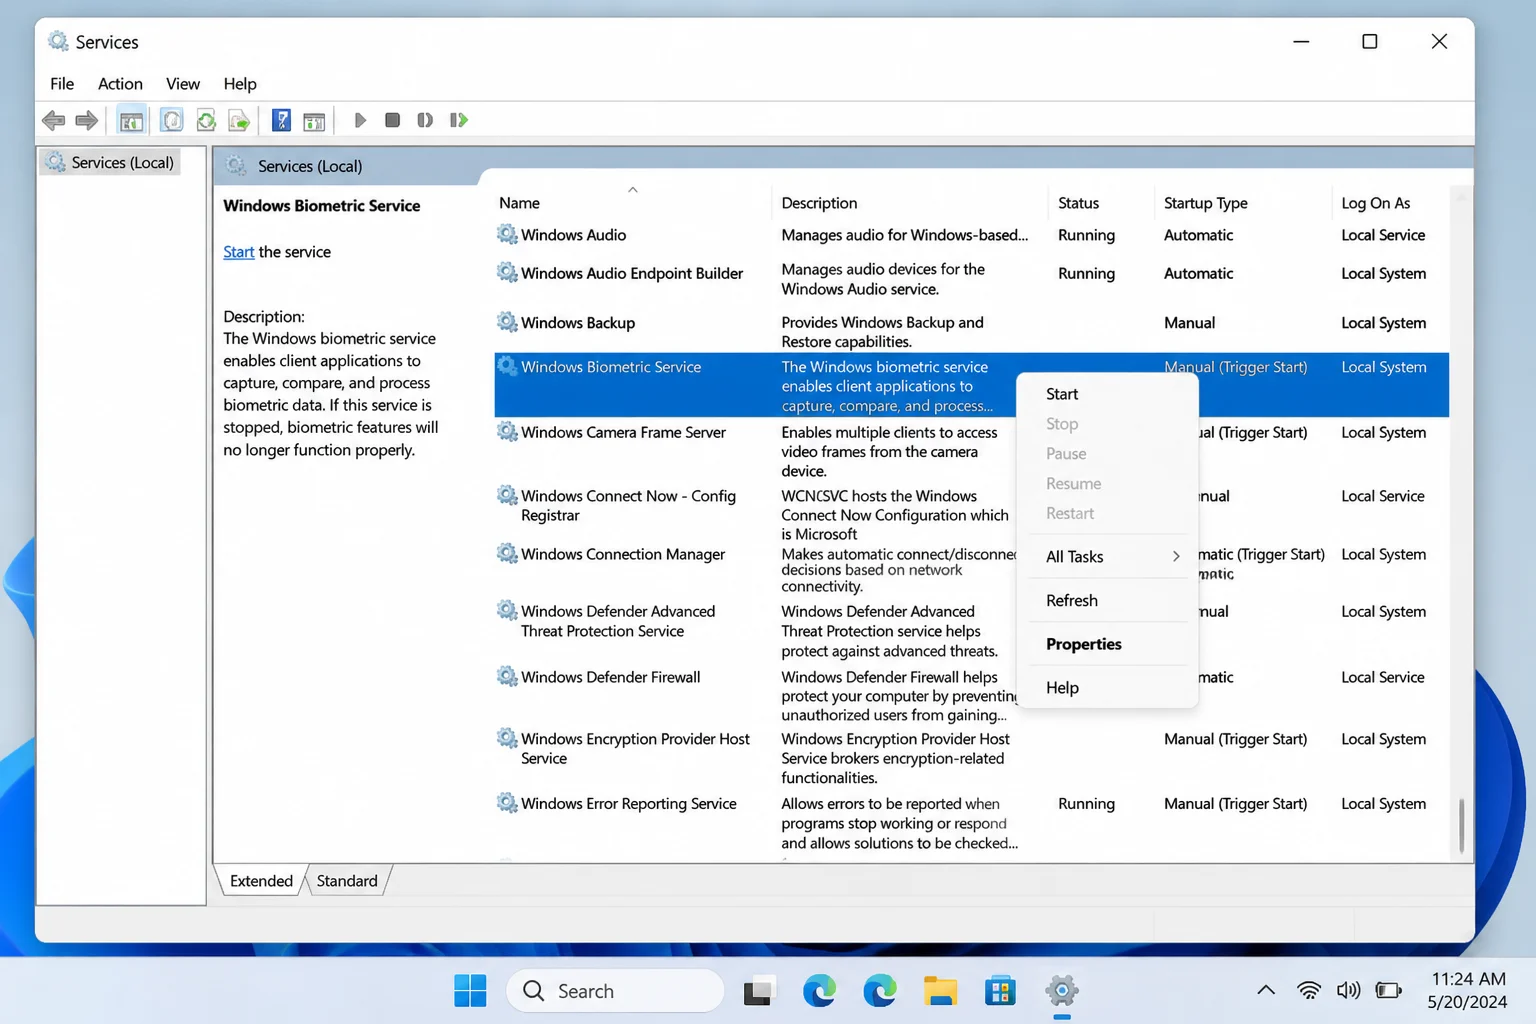Select Services (Local) in the console tree
Viewport: 1536px width, 1024px height.
coord(111,162)
